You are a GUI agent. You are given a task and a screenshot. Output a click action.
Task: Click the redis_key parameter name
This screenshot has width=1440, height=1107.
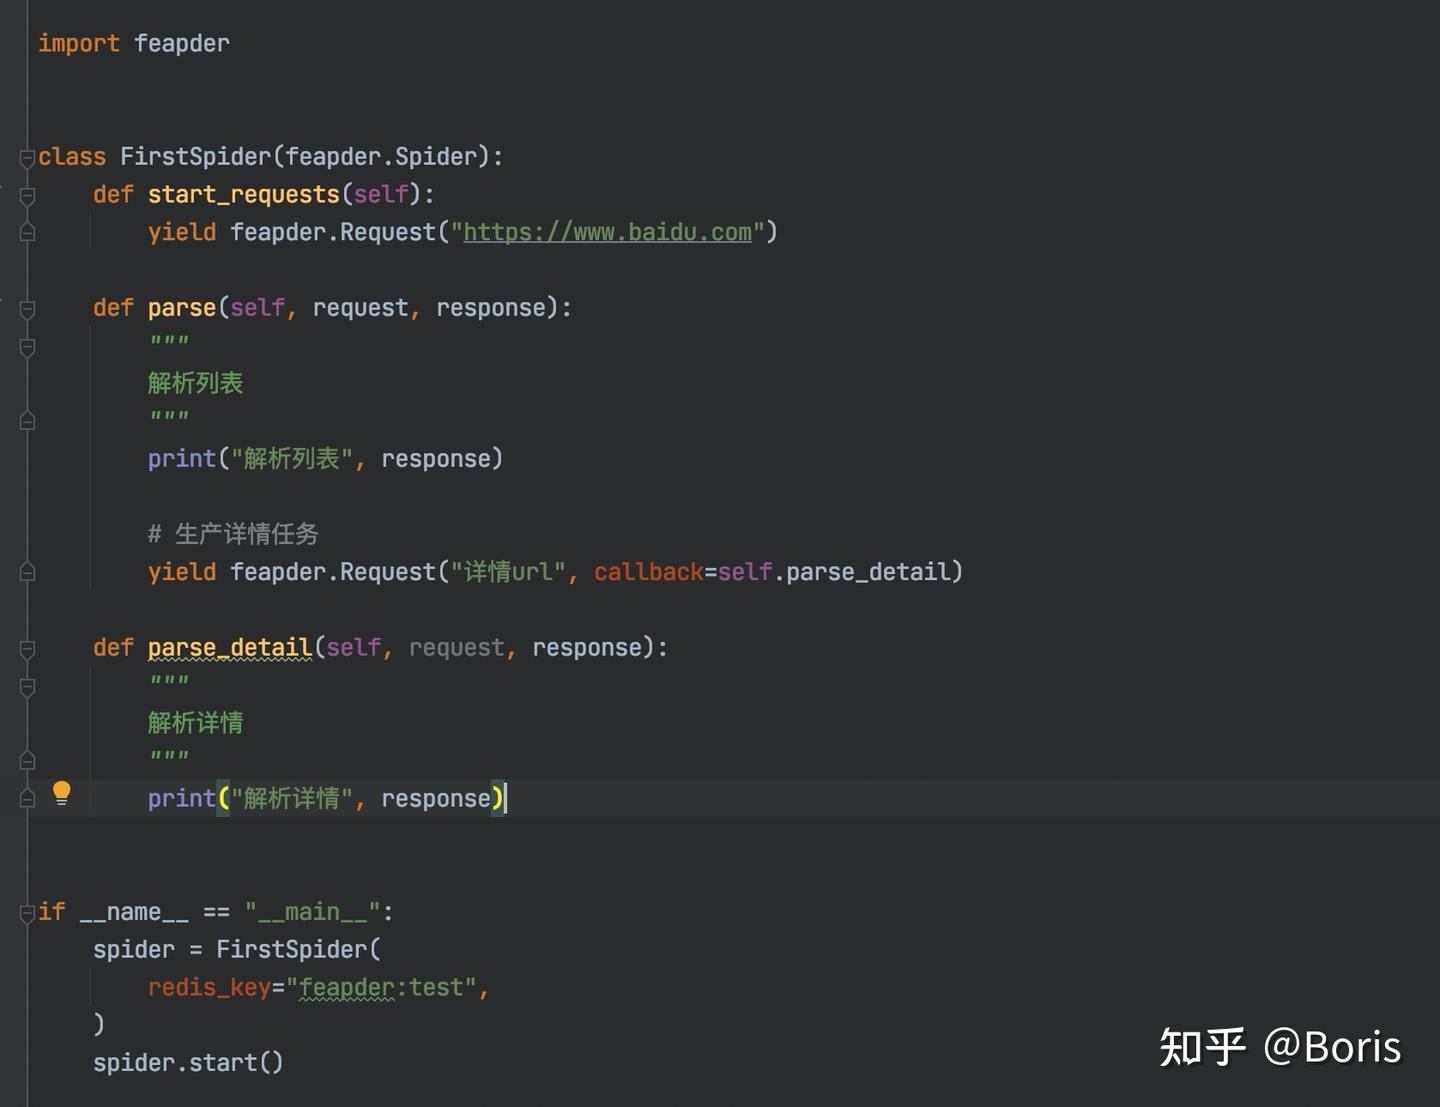(x=209, y=988)
